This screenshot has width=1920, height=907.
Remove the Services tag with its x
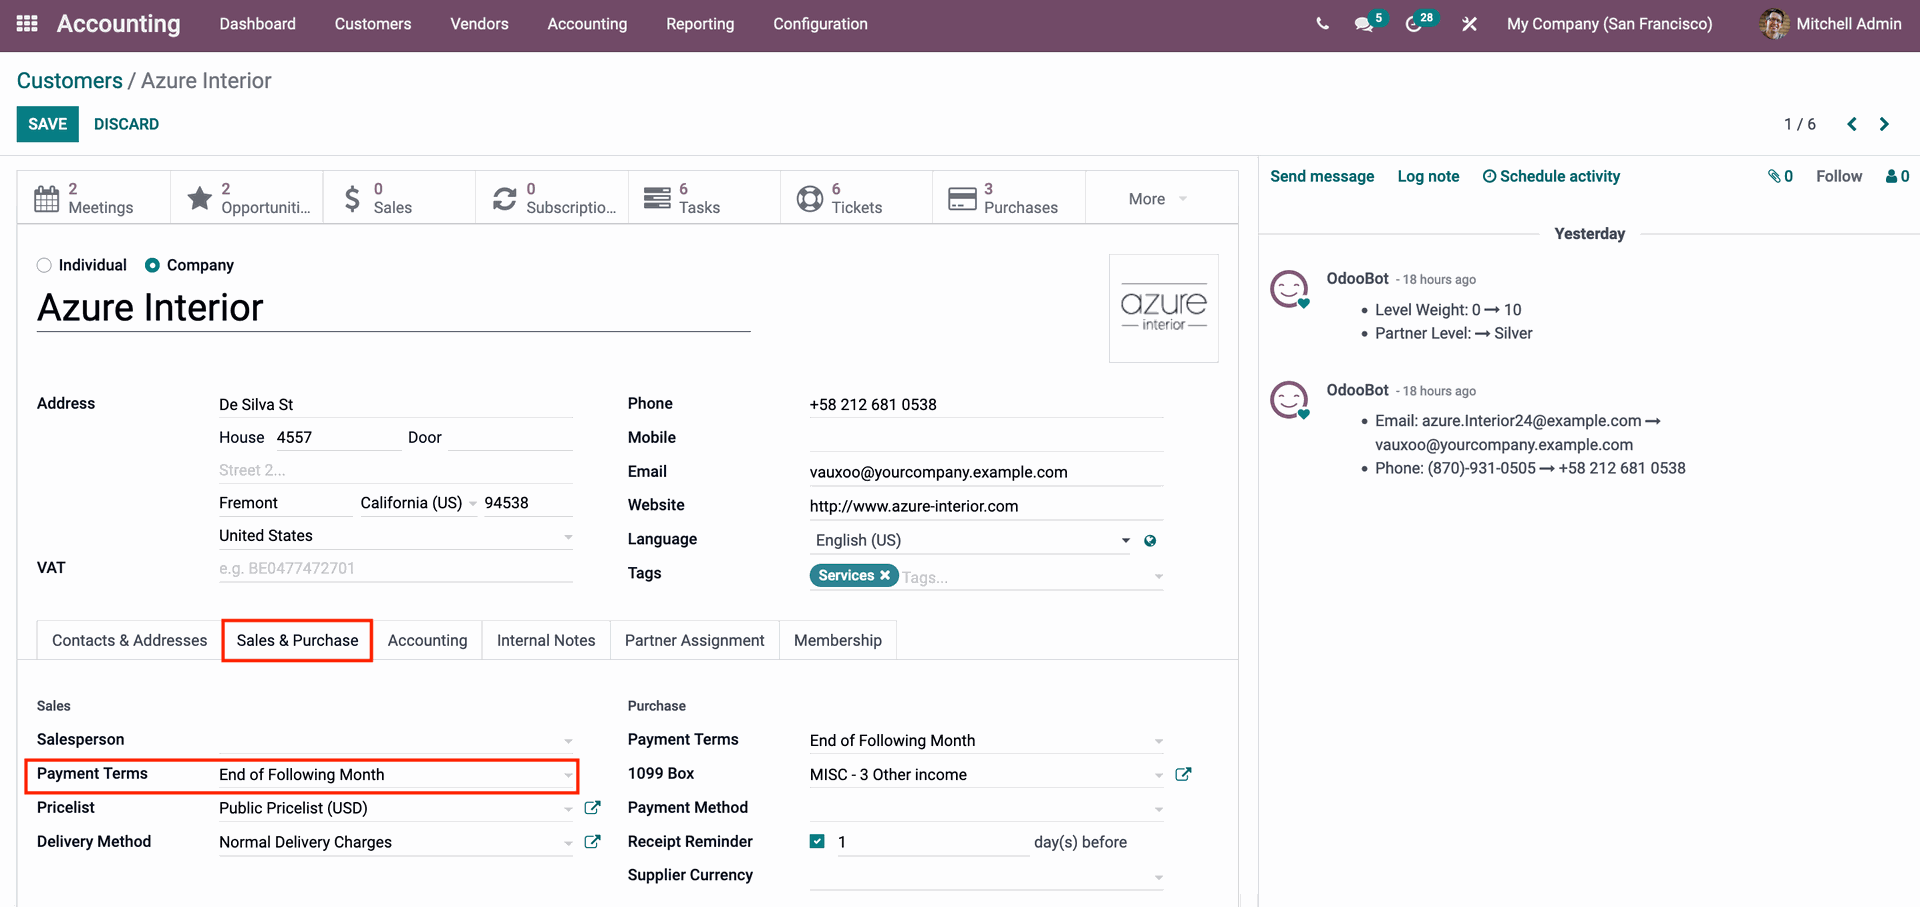[885, 575]
